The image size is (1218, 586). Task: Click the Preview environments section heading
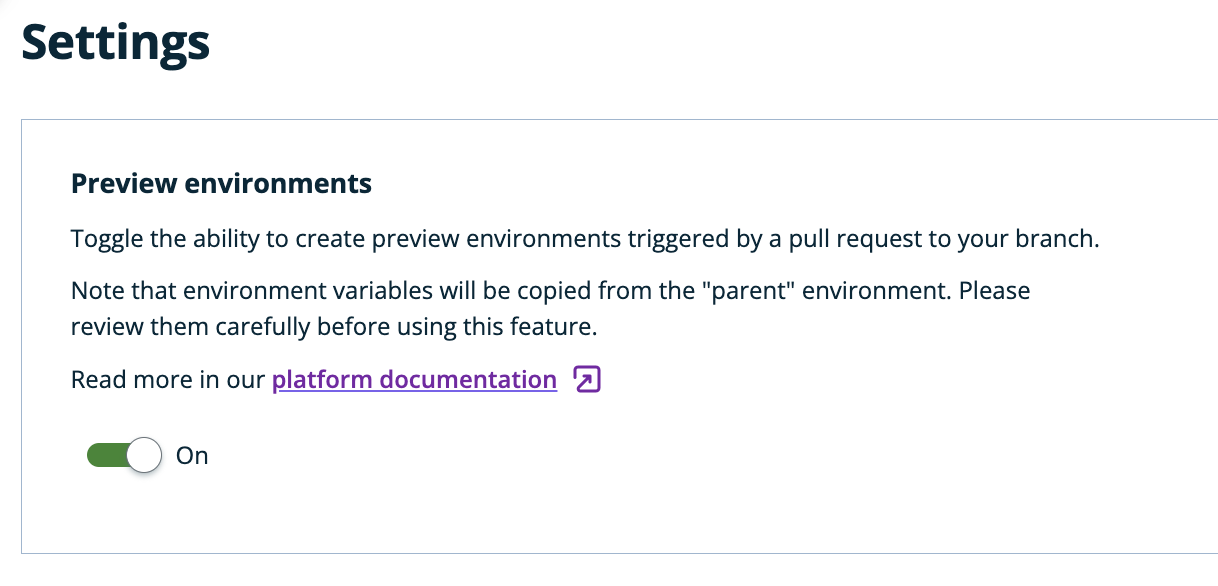[221, 184]
